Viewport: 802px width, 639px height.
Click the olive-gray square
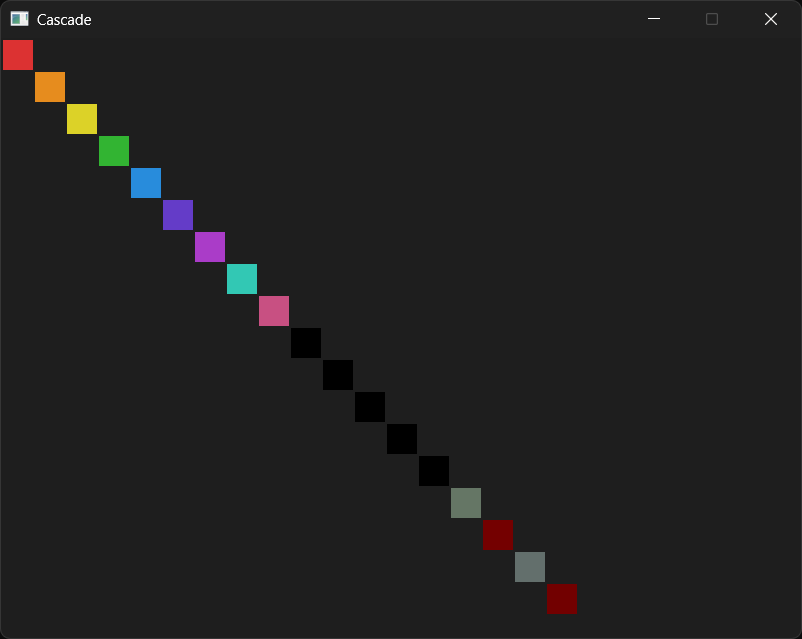coord(466,503)
